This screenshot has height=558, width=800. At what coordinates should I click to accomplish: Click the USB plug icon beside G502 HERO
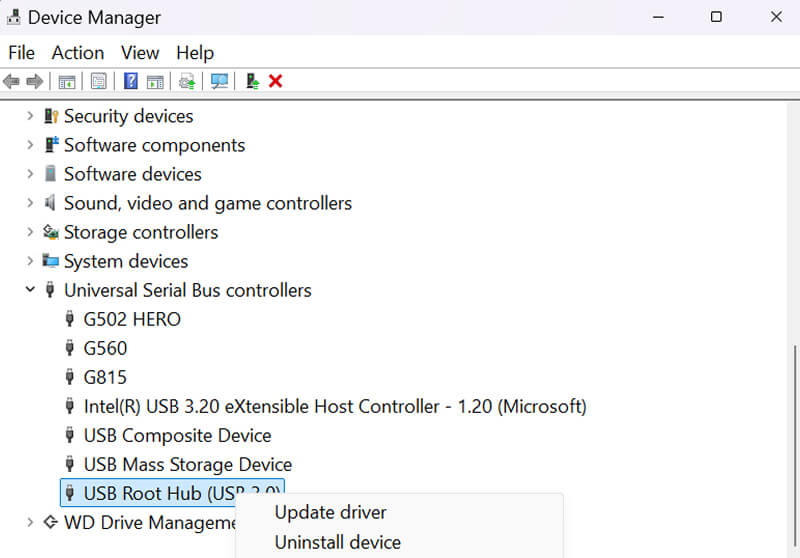tap(70, 319)
